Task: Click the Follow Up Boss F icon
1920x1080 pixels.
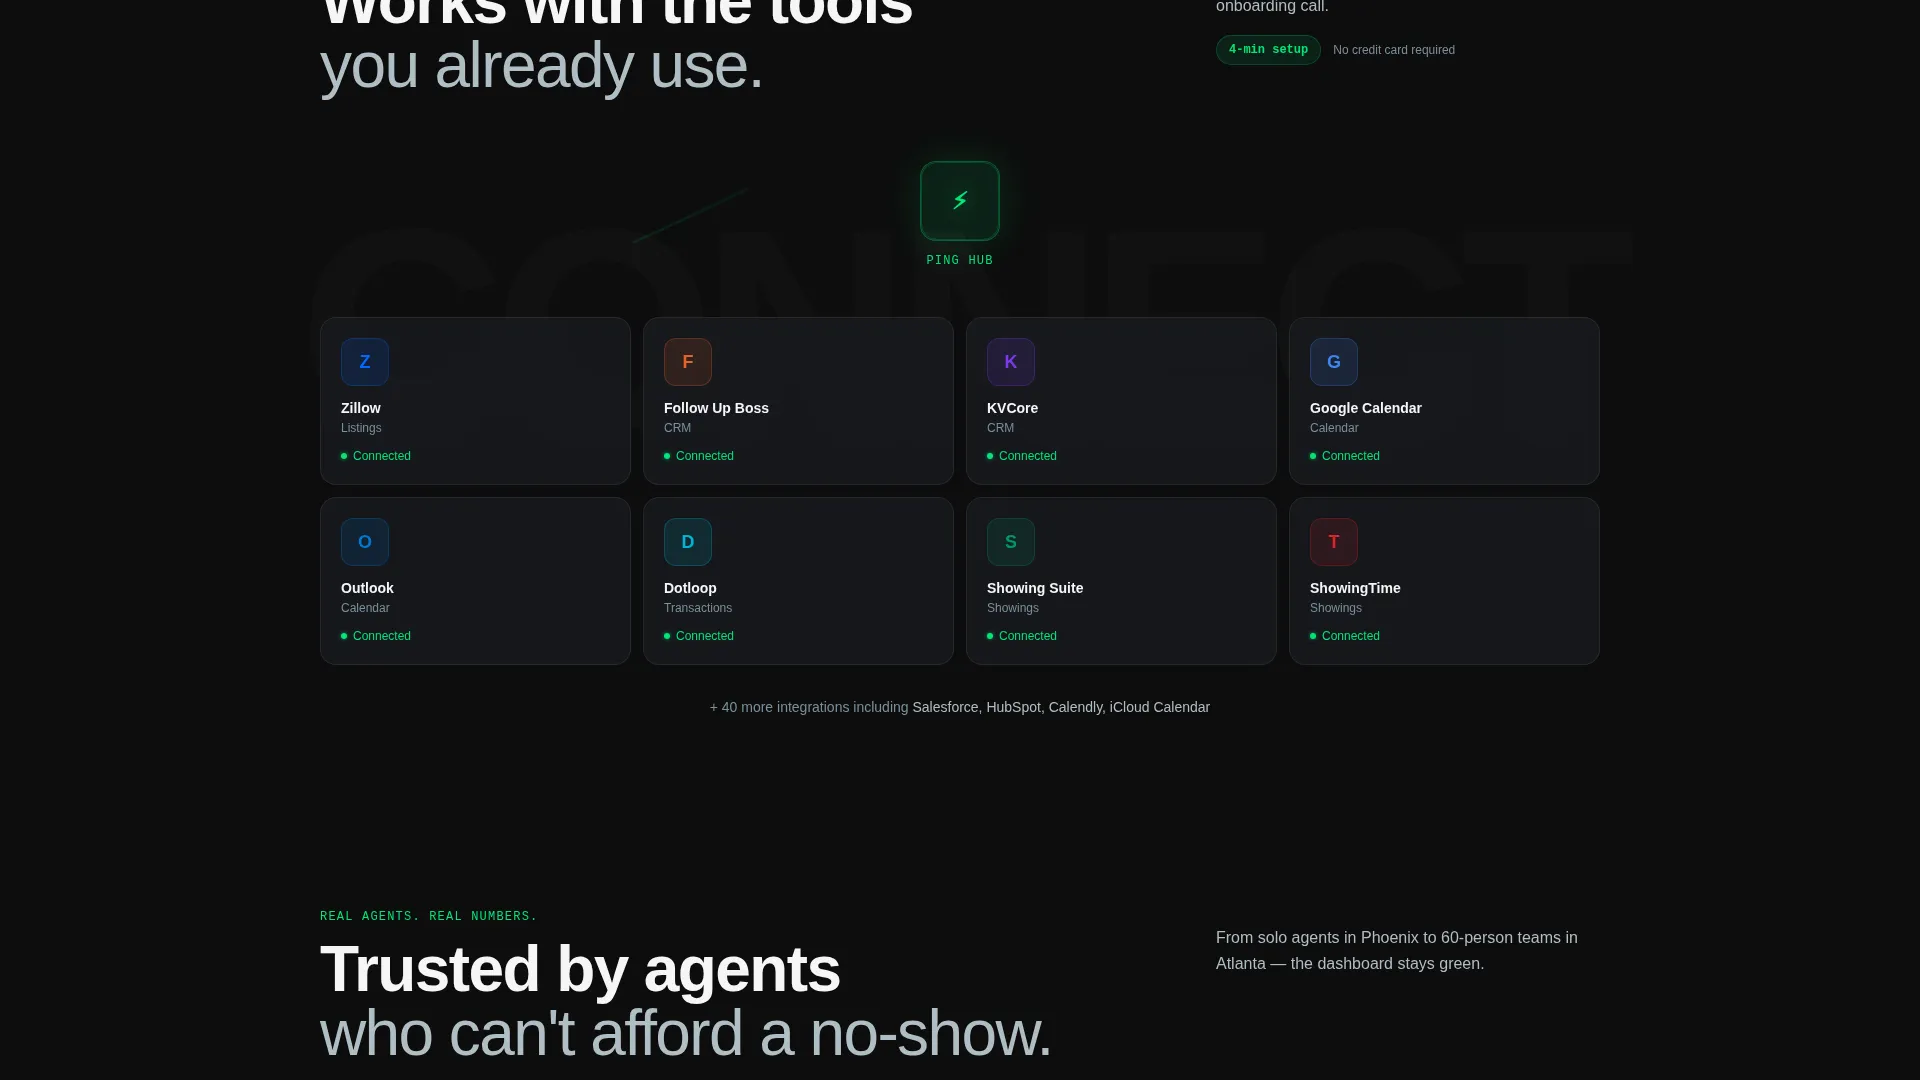Action: coord(688,362)
